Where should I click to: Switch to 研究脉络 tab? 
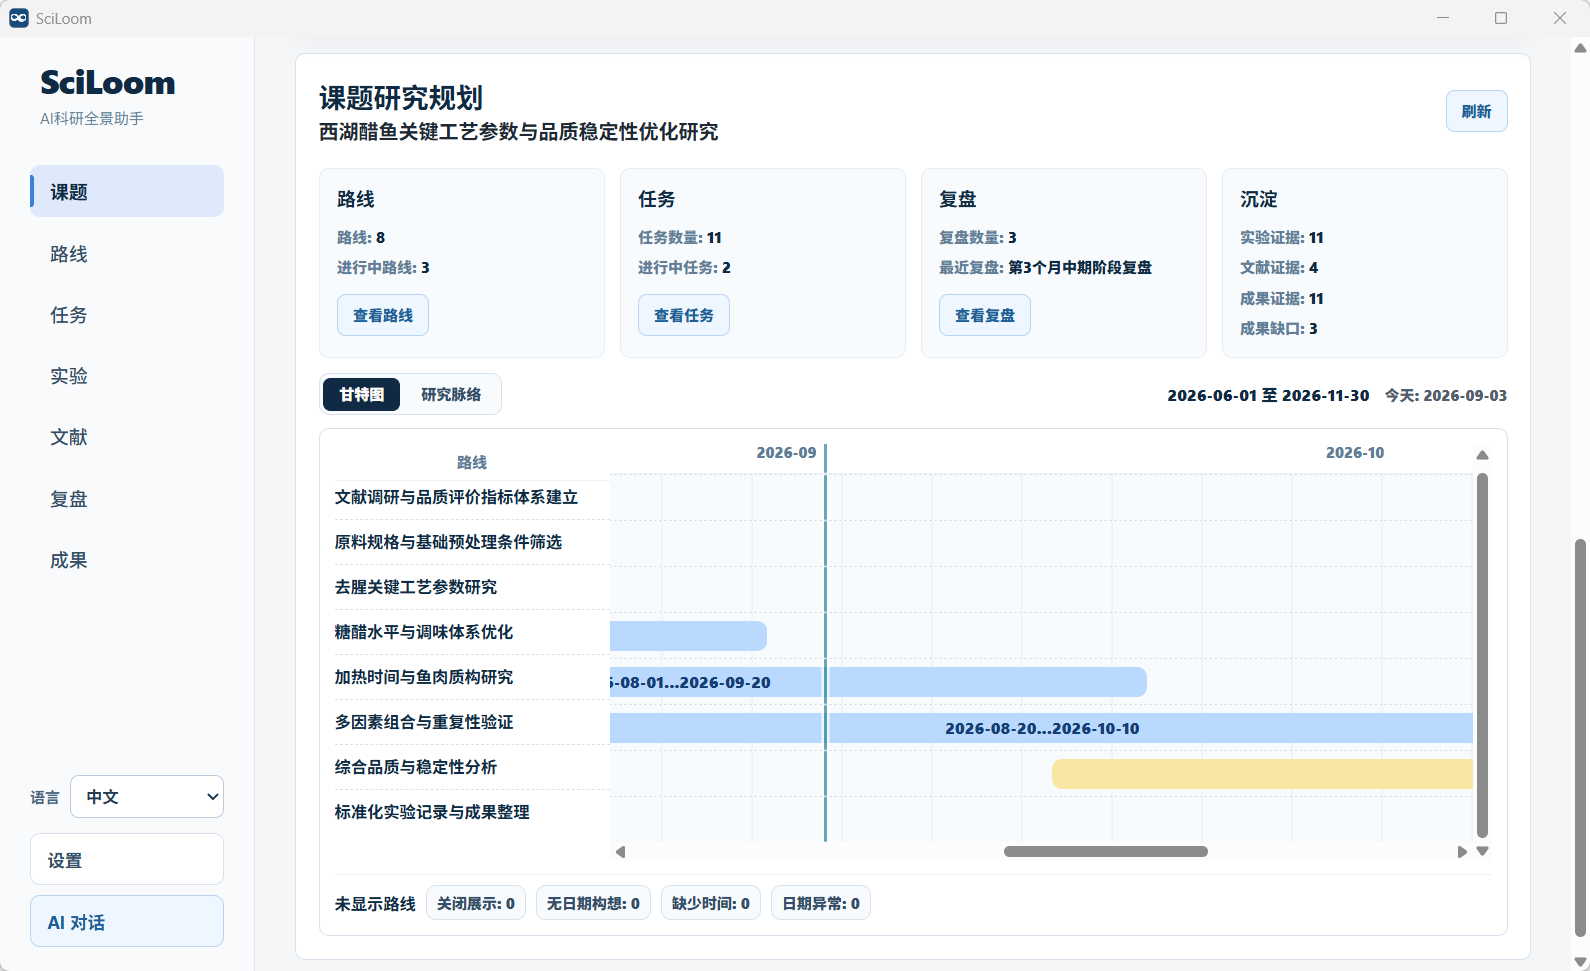(x=451, y=395)
